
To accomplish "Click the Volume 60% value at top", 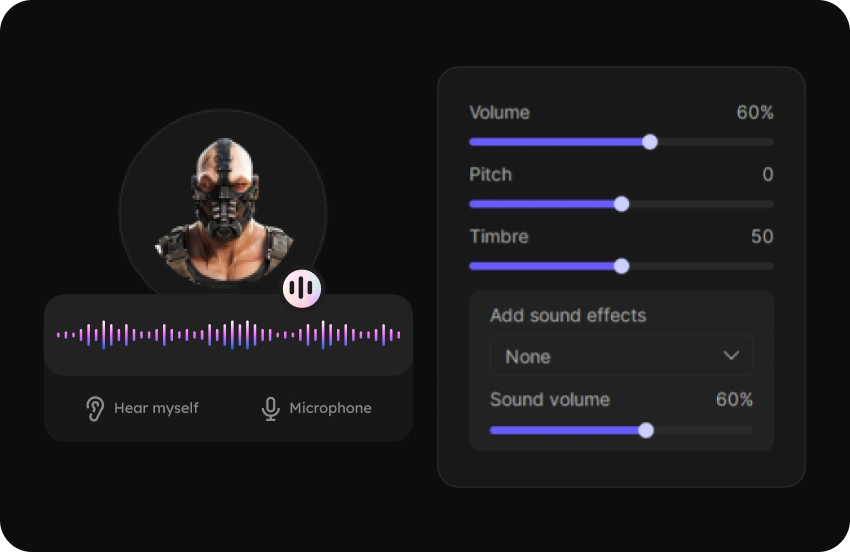I will point(755,113).
